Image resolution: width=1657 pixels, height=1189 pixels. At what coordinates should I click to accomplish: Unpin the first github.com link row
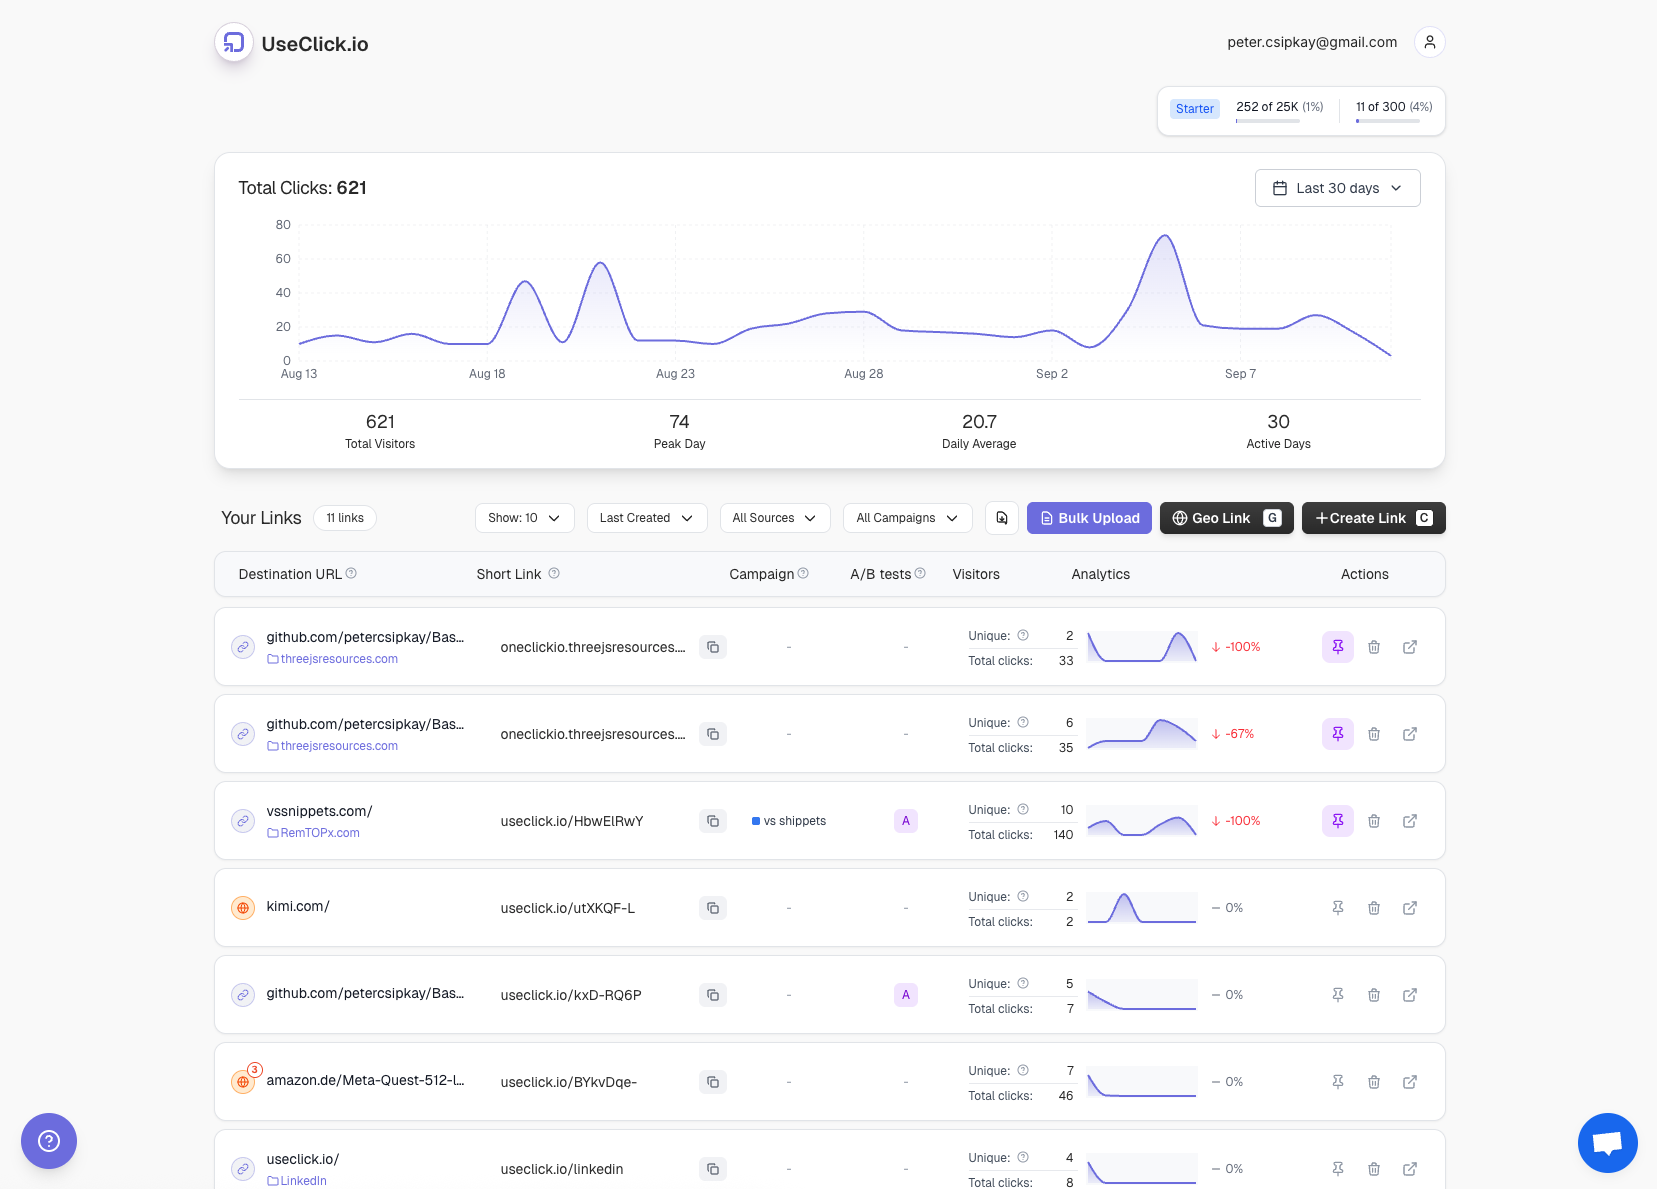click(1337, 647)
